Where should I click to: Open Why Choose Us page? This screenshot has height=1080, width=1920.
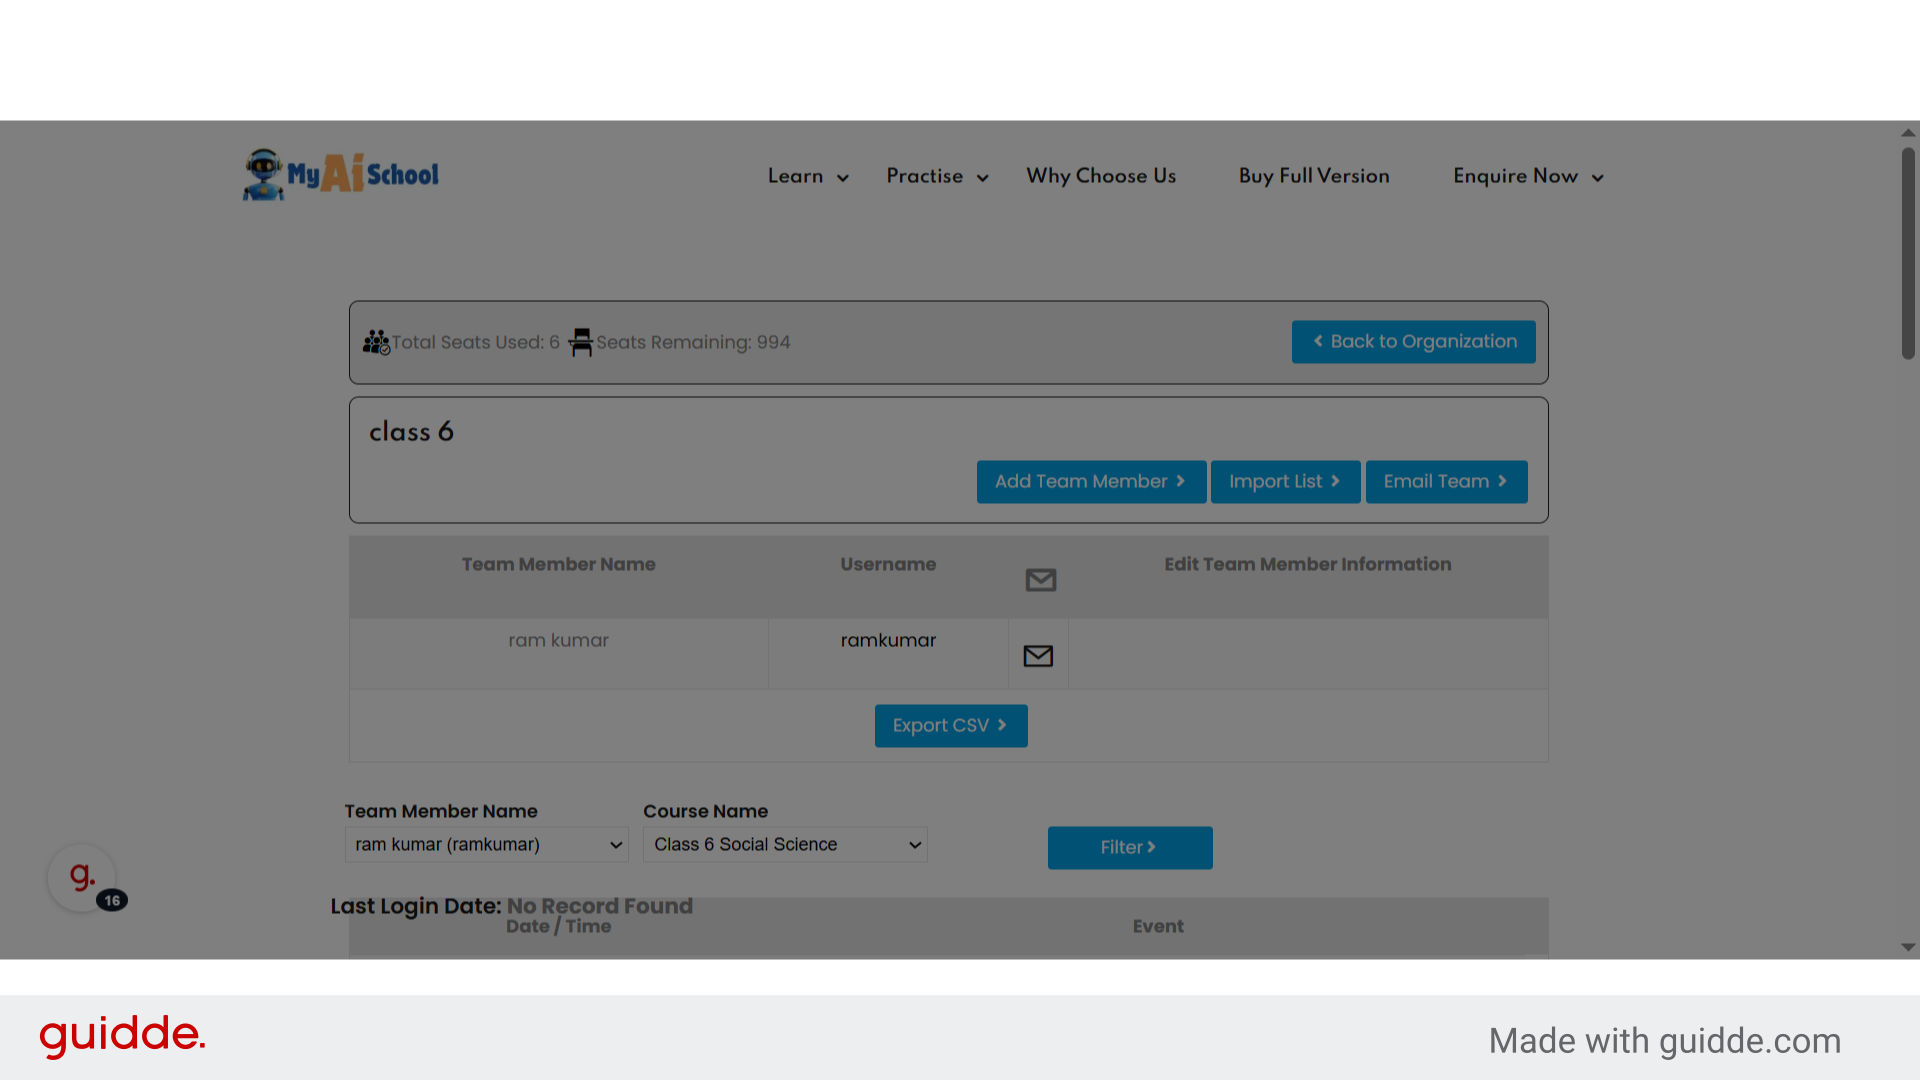point(1101,176)
